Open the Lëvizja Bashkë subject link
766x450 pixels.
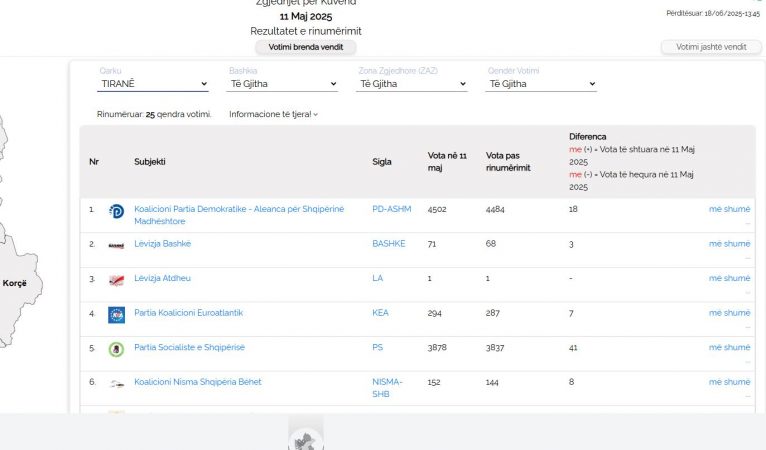pyautogui.click(x=163, y=244)
